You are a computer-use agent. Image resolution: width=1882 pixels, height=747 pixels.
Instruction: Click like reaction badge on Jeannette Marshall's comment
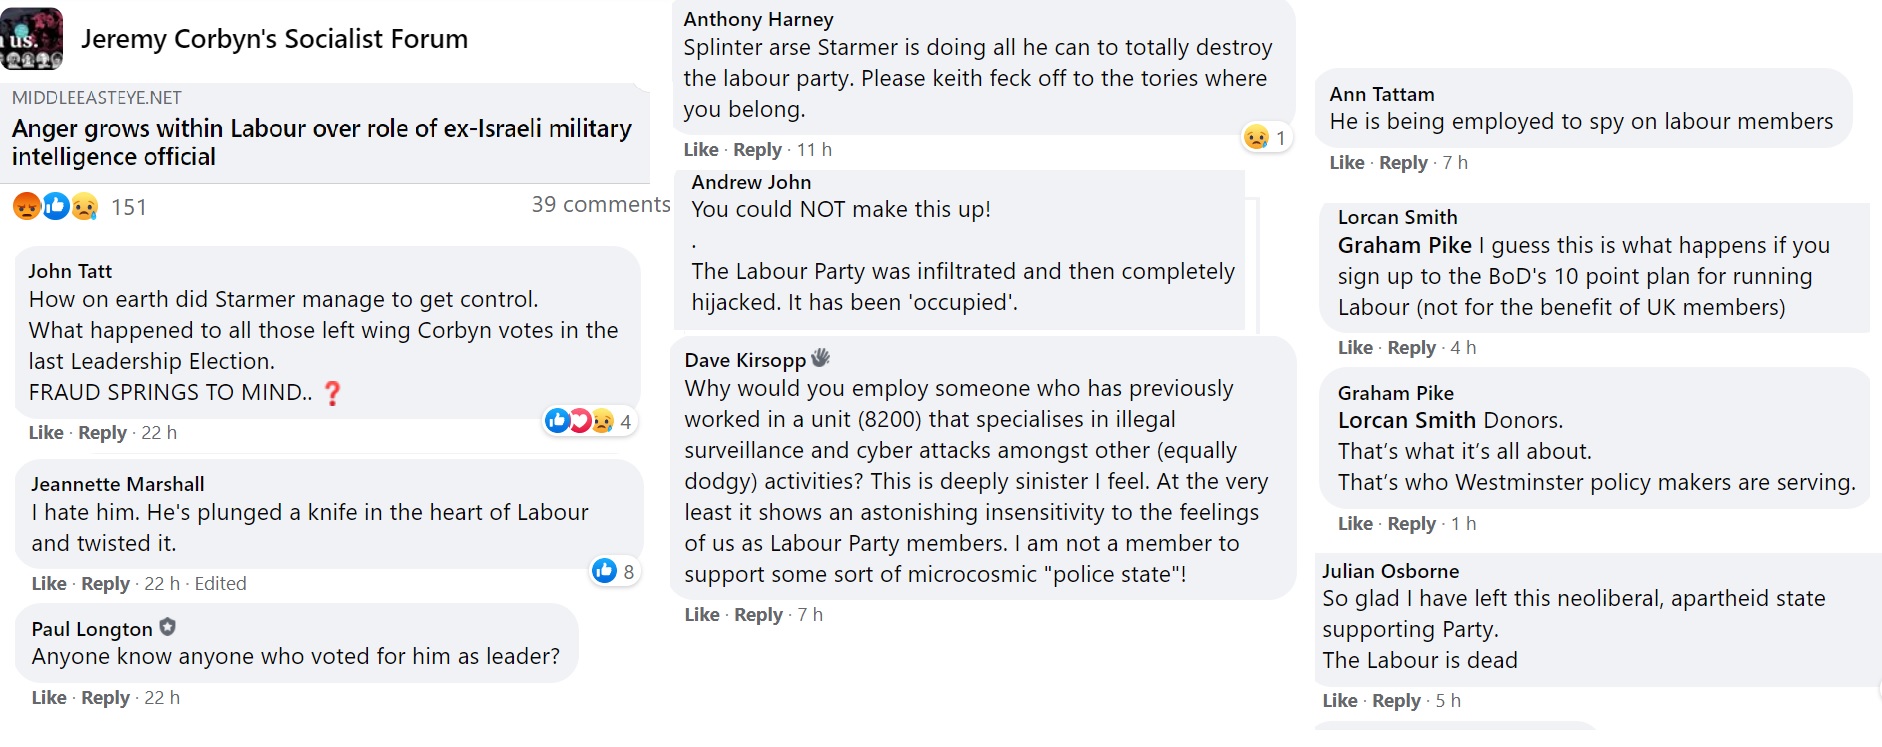605,571
